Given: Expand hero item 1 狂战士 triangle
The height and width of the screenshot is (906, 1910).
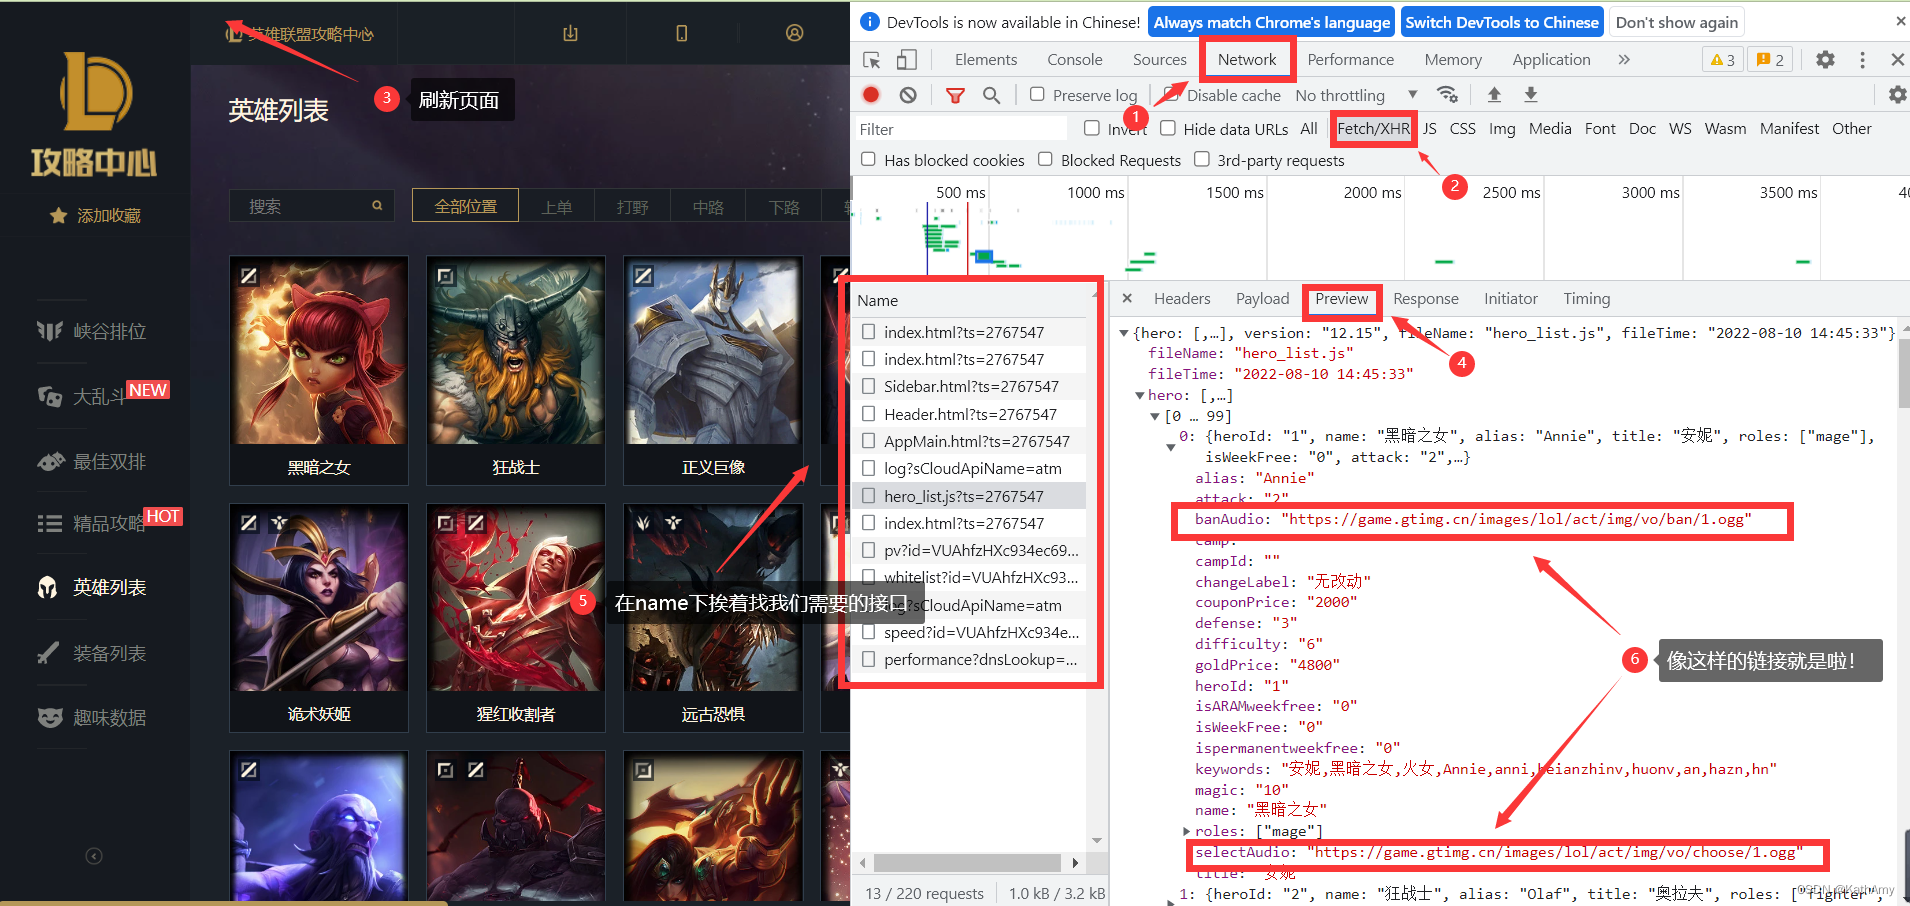Looking at the screenshot, I should point(1171,901).
